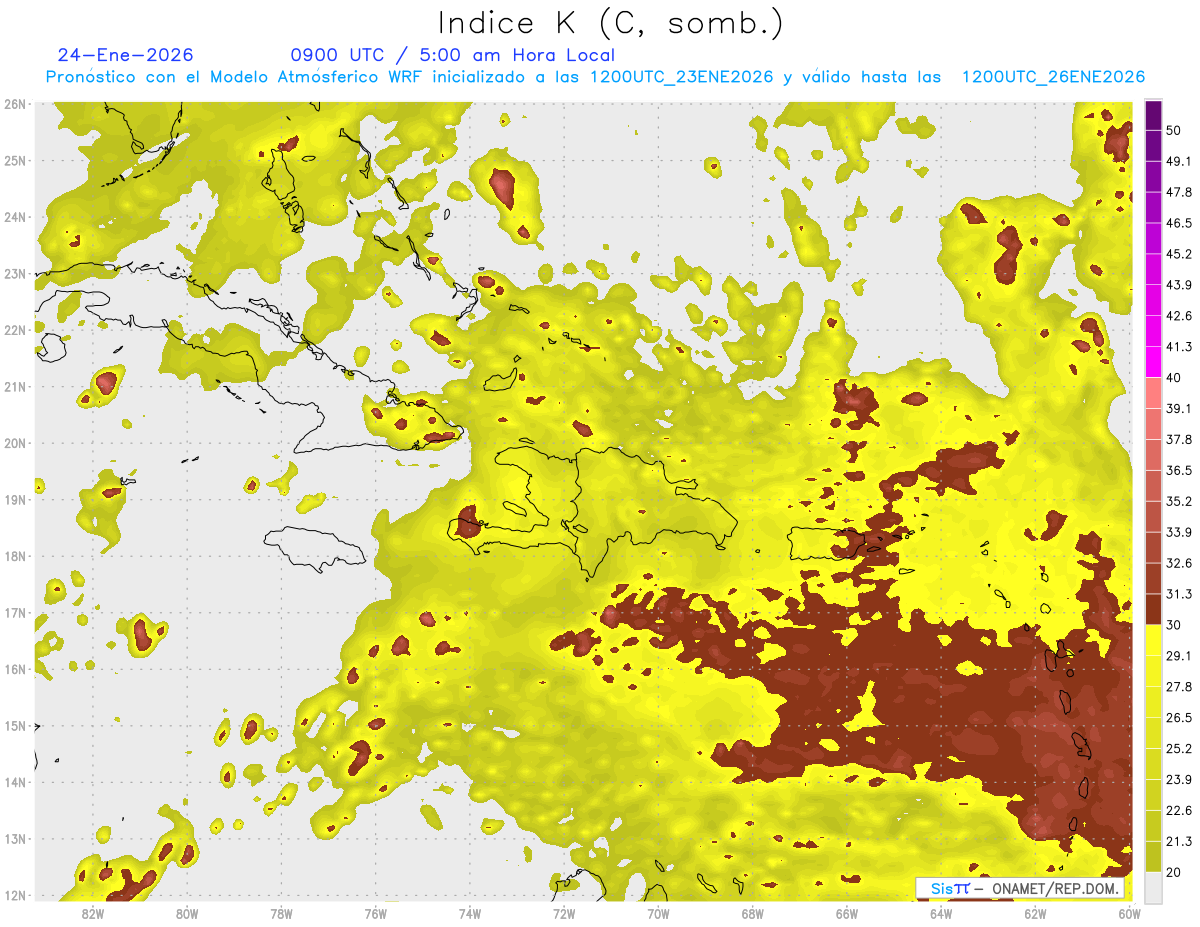
Task: Click the '30' color scale label
Action: pyautogui.click(x=1175, y=625)
